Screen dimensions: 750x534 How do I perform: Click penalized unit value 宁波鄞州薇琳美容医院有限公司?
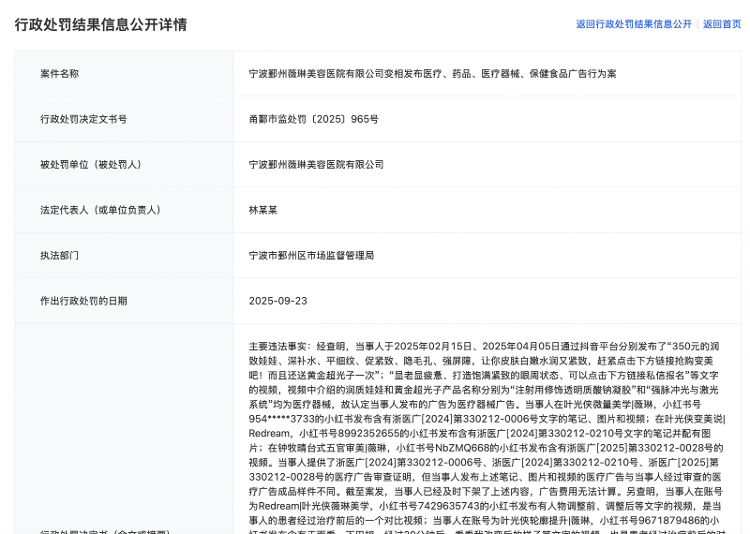pyautogui.click(x=316, y=165)
